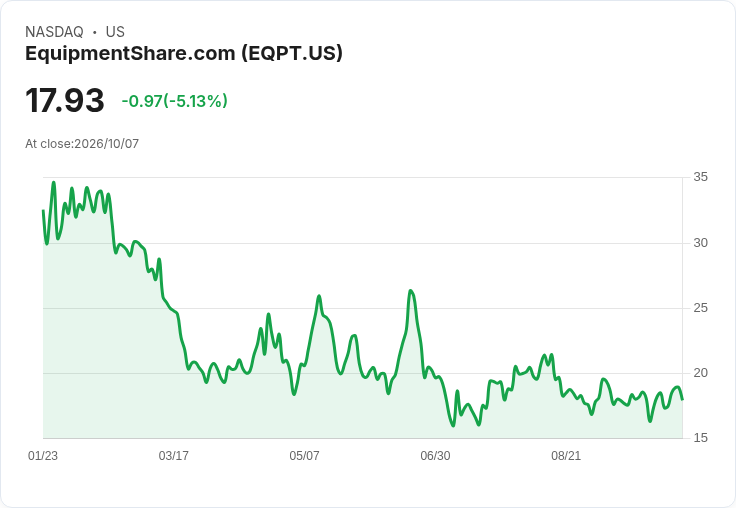Click the 03/17 date on x-axis

[x=174, y=455]
